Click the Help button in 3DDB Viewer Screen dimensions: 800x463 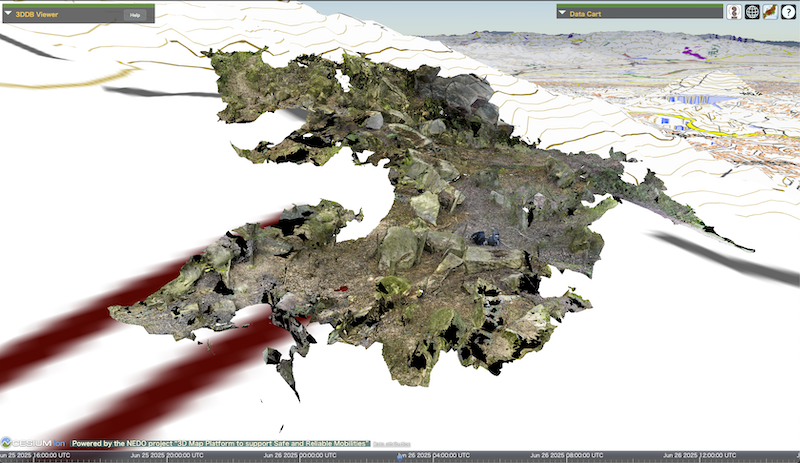point(135,15)
